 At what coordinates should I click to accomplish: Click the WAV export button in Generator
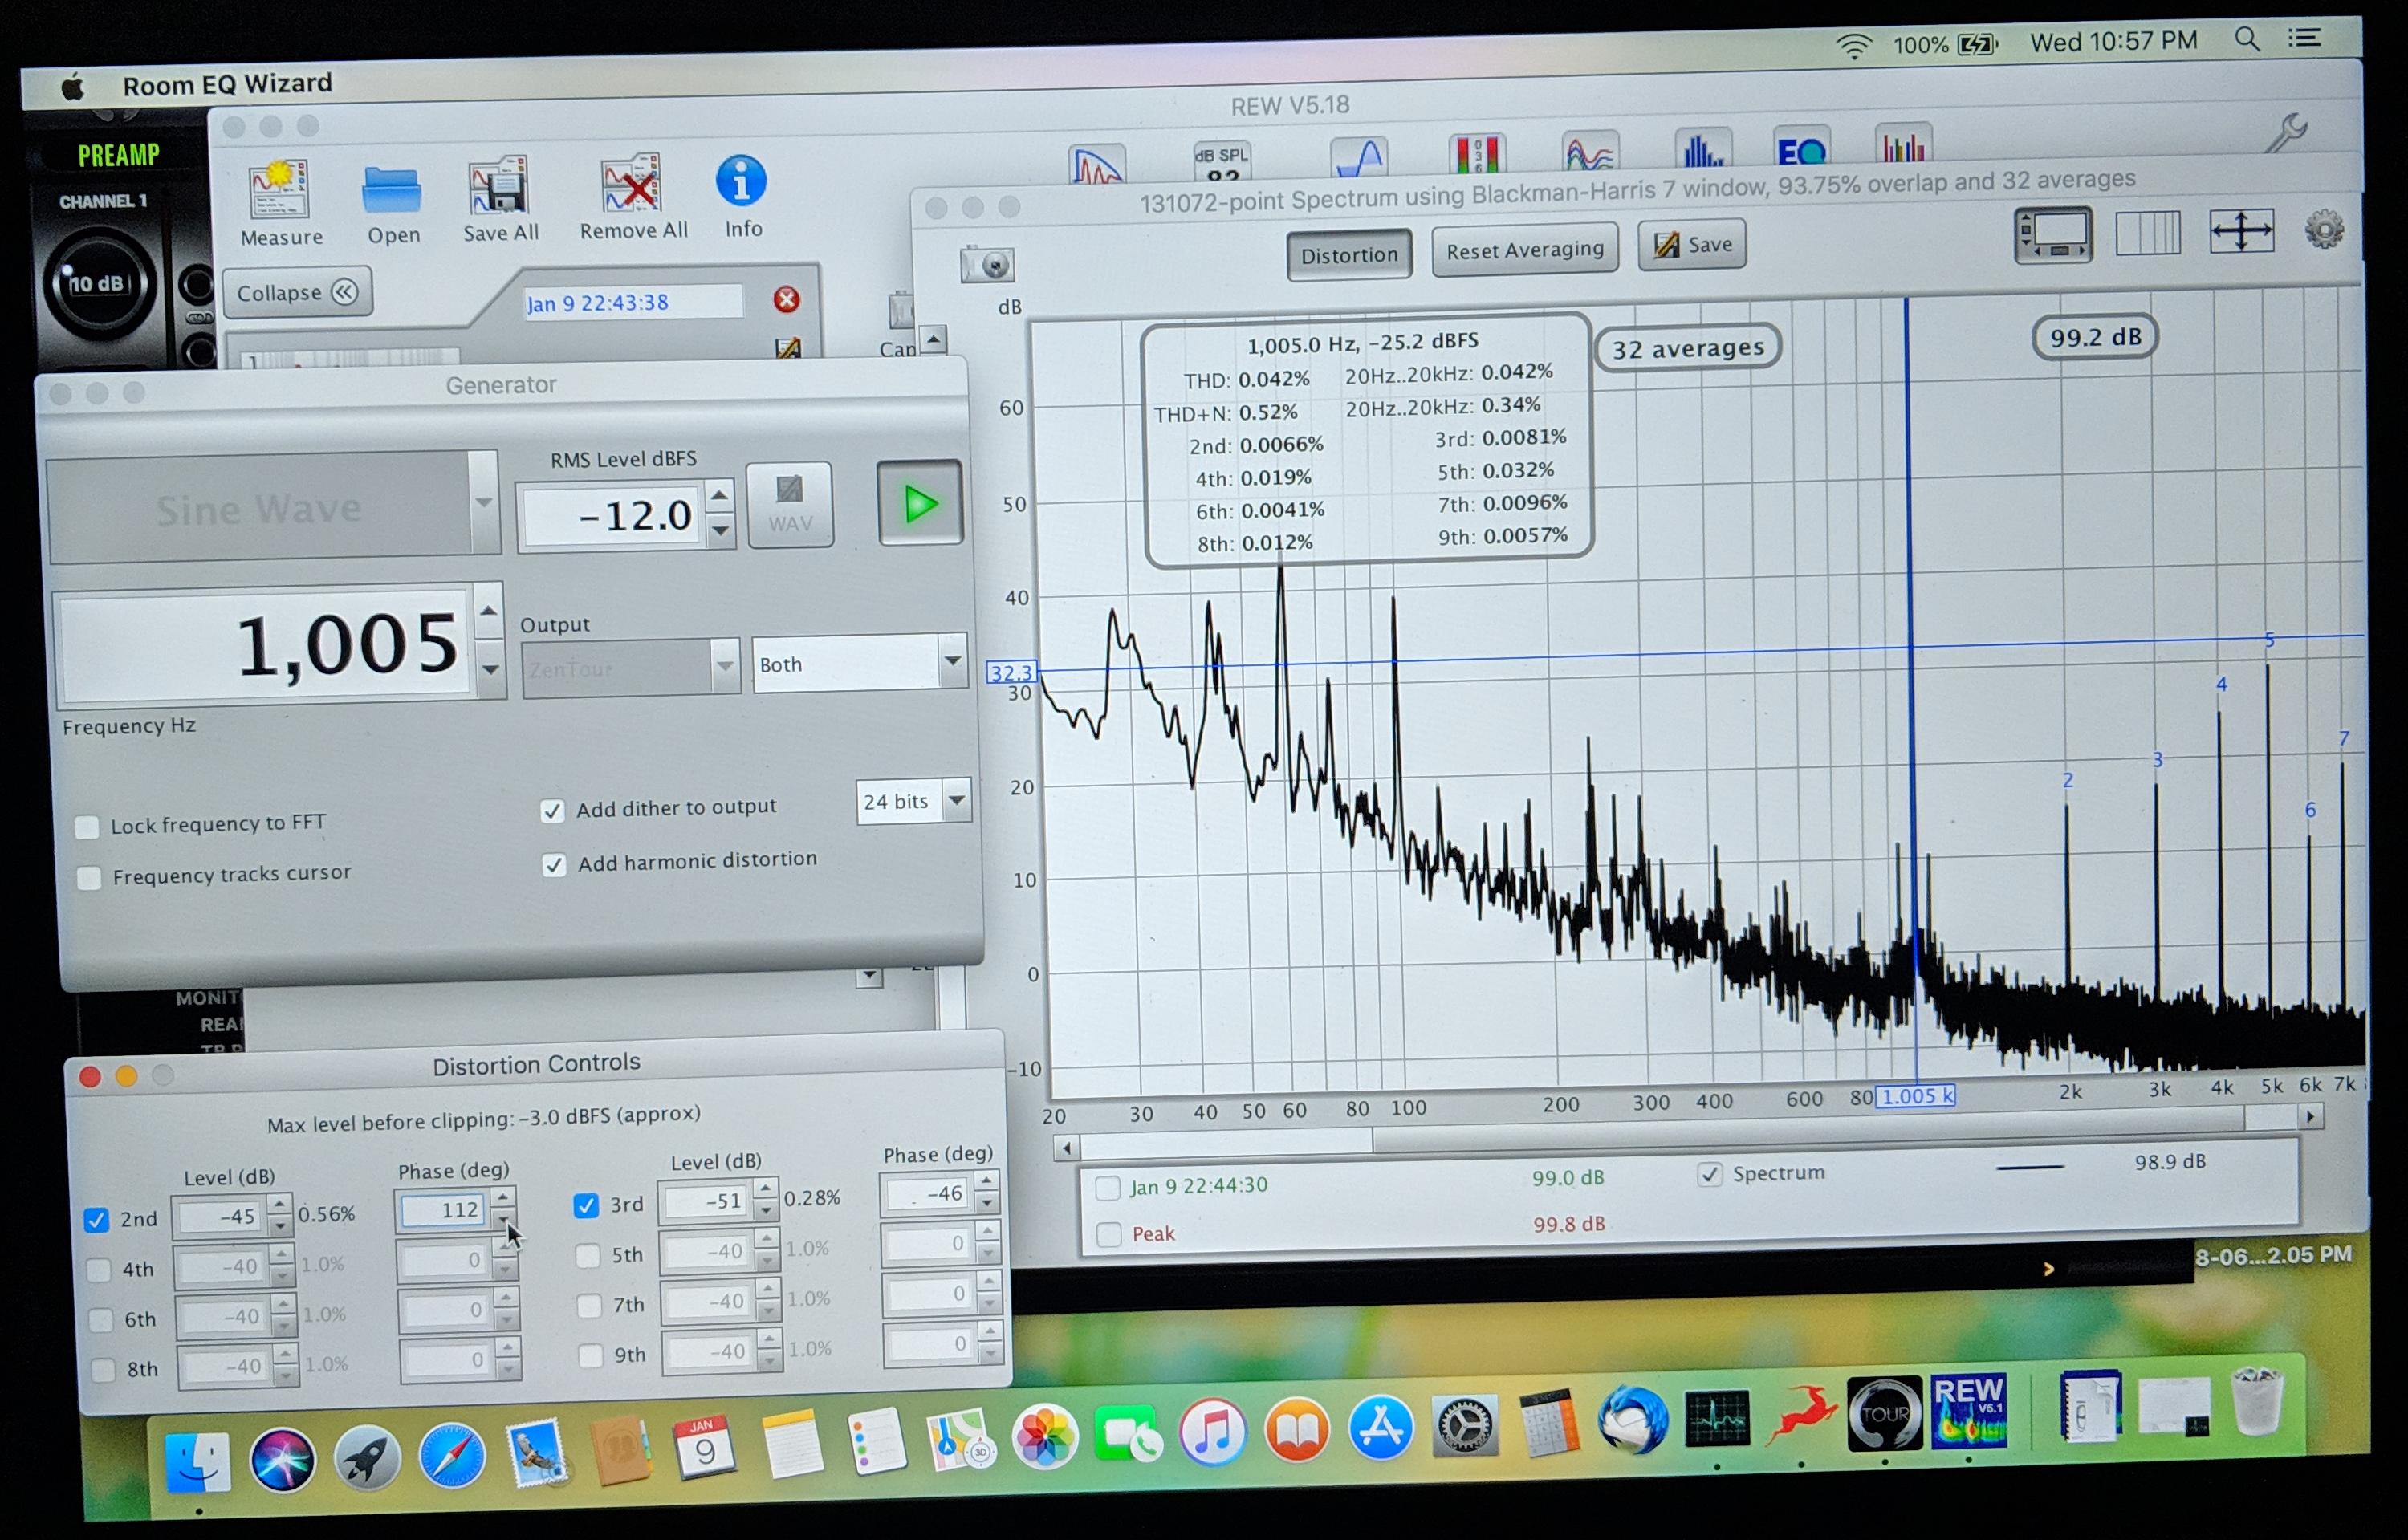coord(789,504)
